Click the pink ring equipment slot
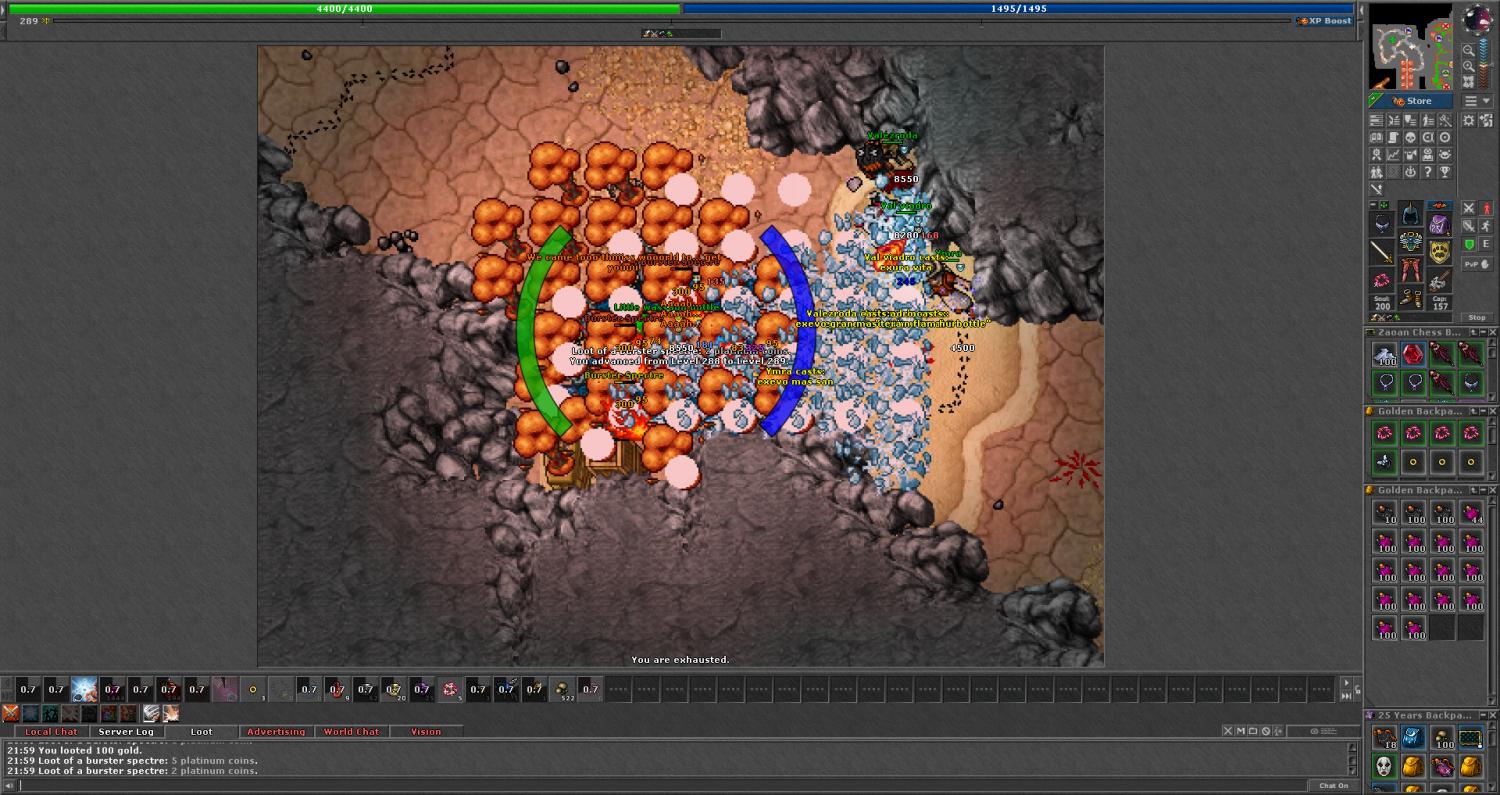The height and width of the screenshot is (795, 1500). (x=1381, y=280)
